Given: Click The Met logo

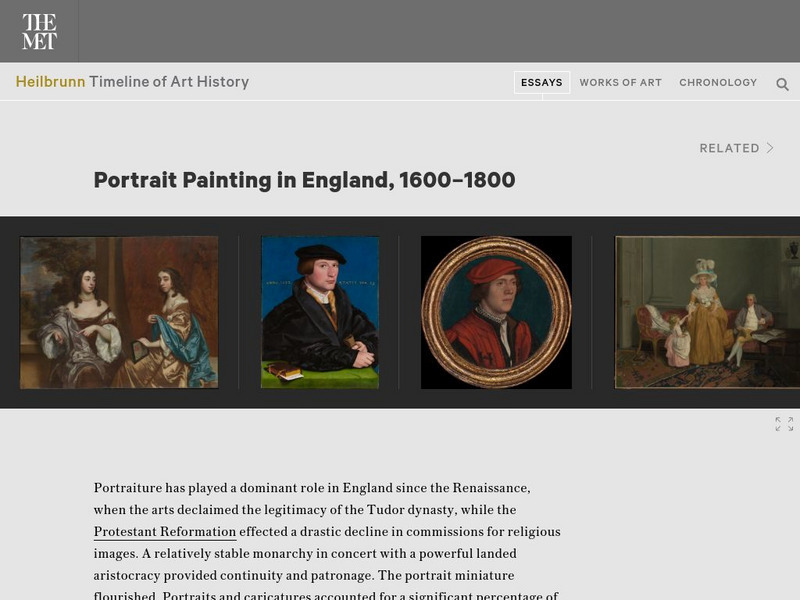Looking at the screenshot, I should click(x=39, y=31).
